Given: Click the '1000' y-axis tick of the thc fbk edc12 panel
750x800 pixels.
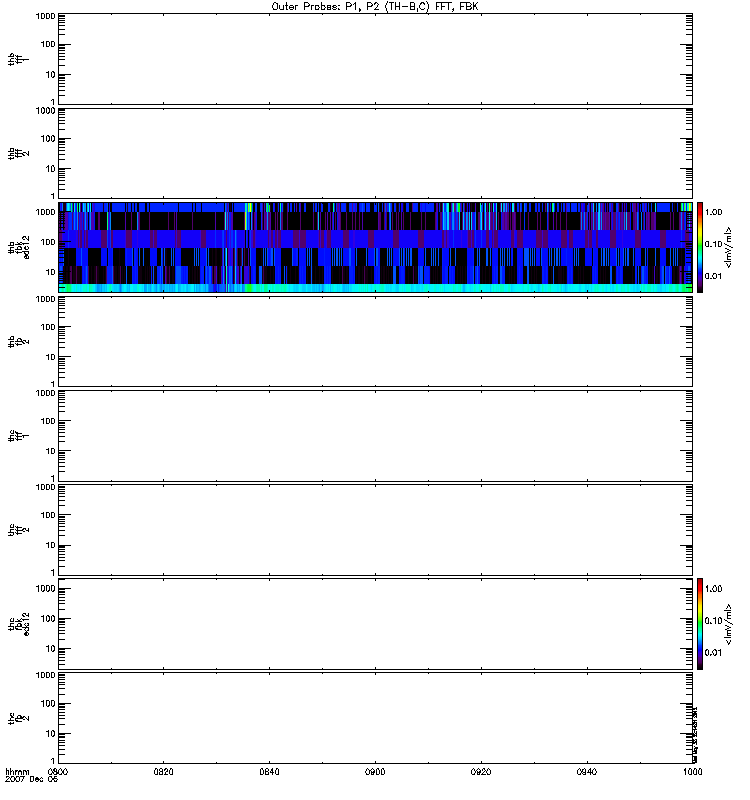Looking at the screenshot, I should (x=45, y=589).
